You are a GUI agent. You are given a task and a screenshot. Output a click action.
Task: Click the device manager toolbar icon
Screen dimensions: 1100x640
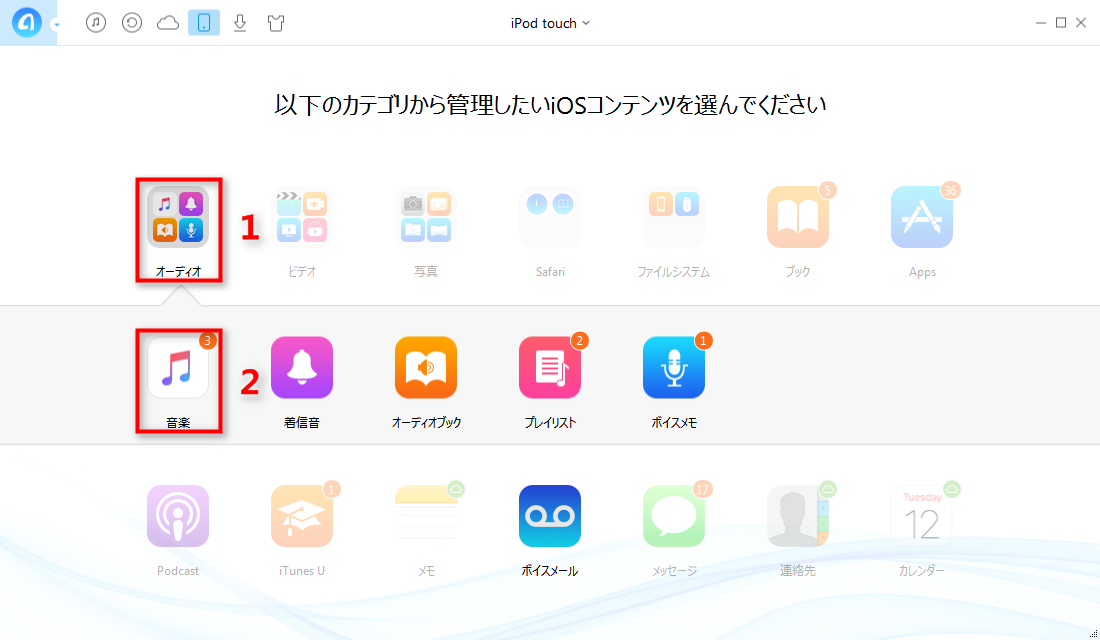pyautogui.click(x=204, y=23)
